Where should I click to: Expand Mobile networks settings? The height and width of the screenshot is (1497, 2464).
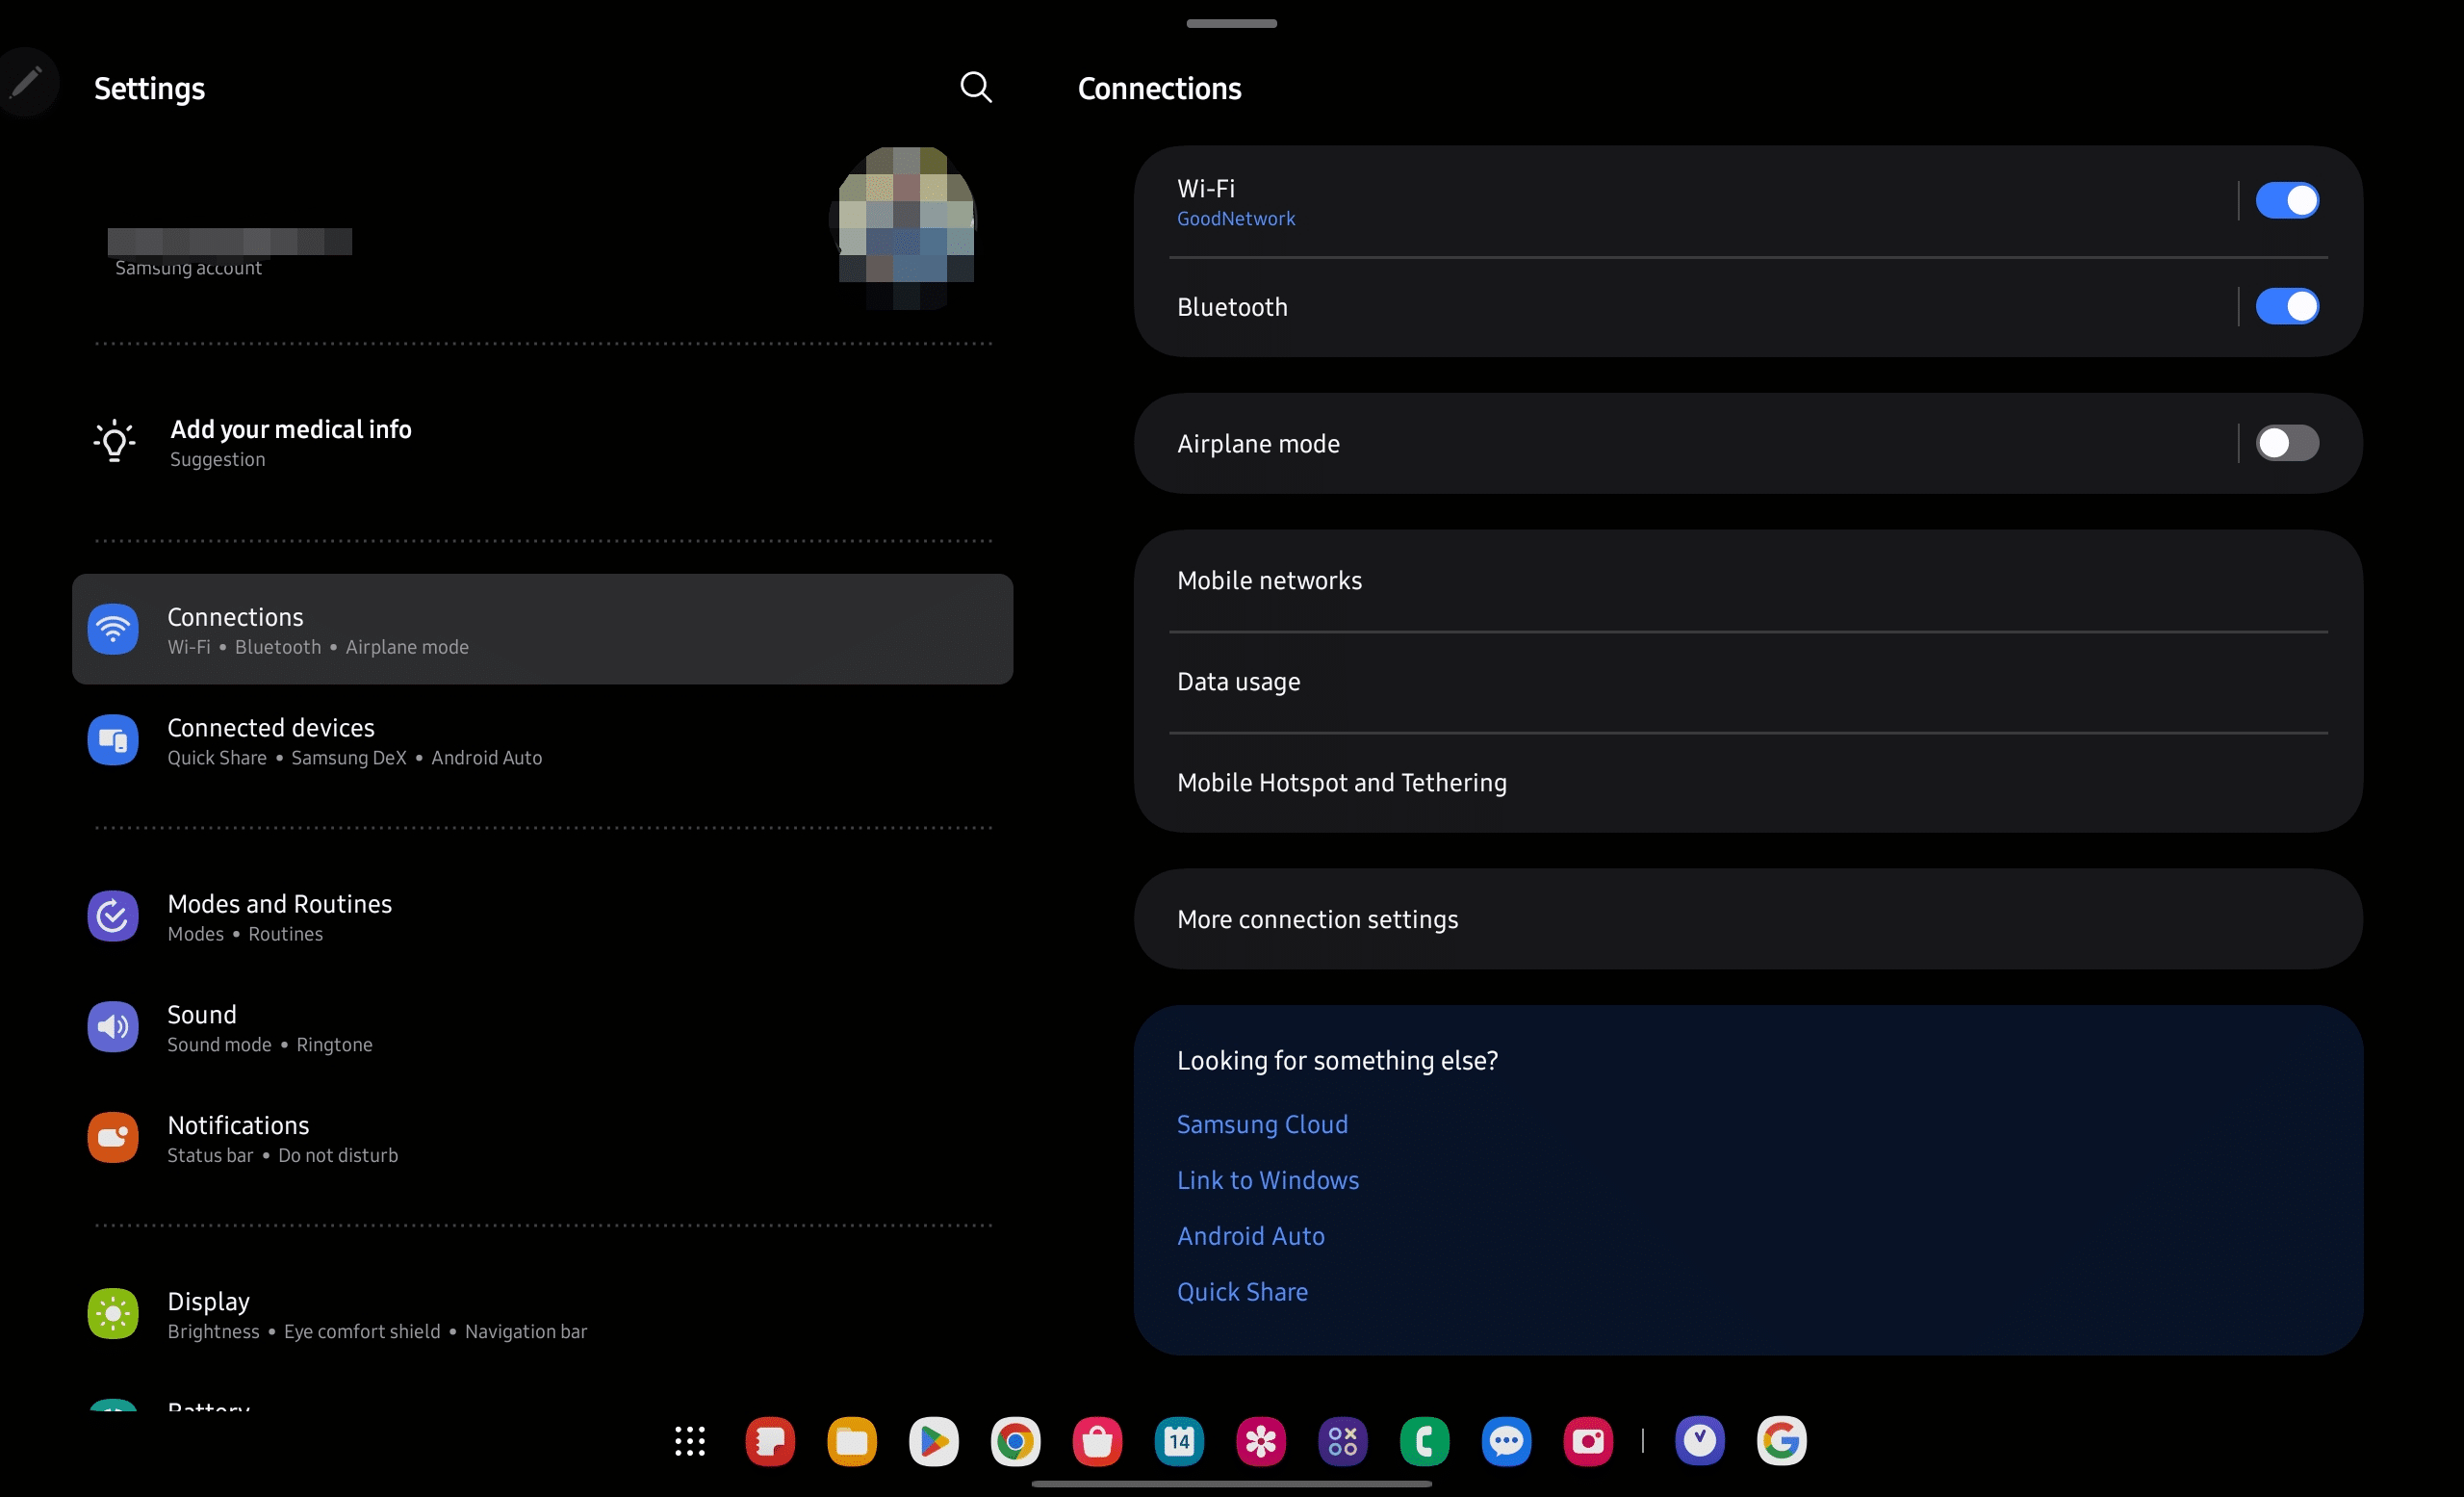tap(1269, 580)
